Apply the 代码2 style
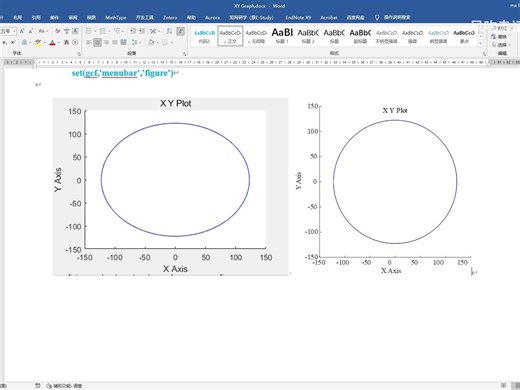 coord(204,36)
